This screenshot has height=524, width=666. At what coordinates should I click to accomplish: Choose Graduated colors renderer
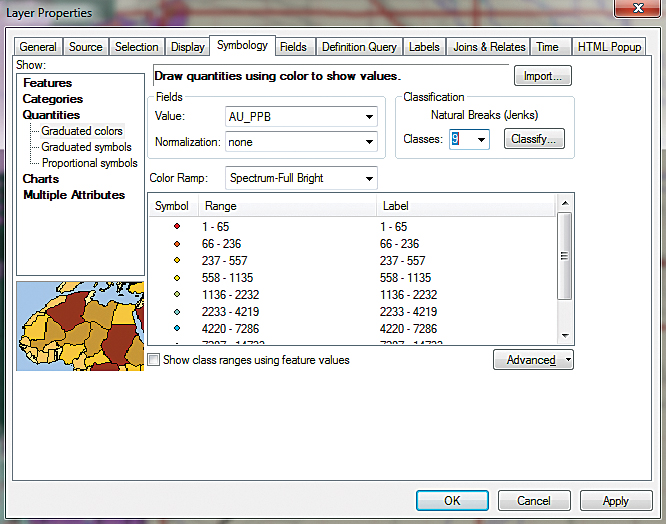pyautogui.click(x=82, y=131)
